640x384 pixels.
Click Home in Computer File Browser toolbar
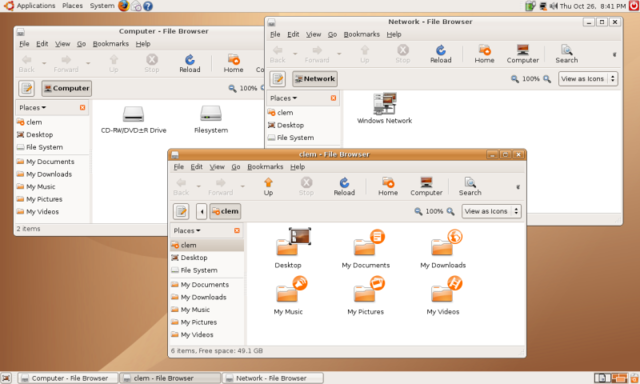(x=233, y=64)
